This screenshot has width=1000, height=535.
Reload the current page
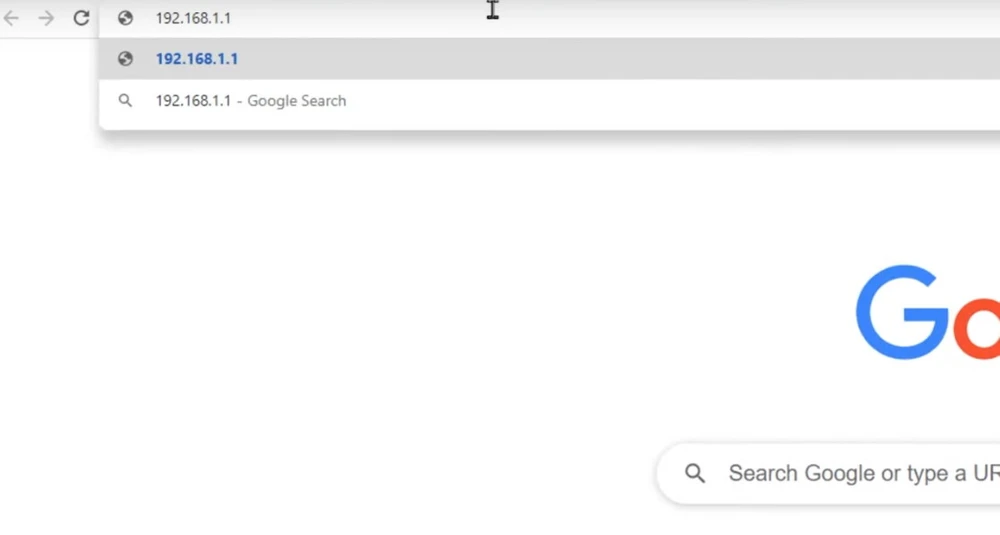[81, 18]
